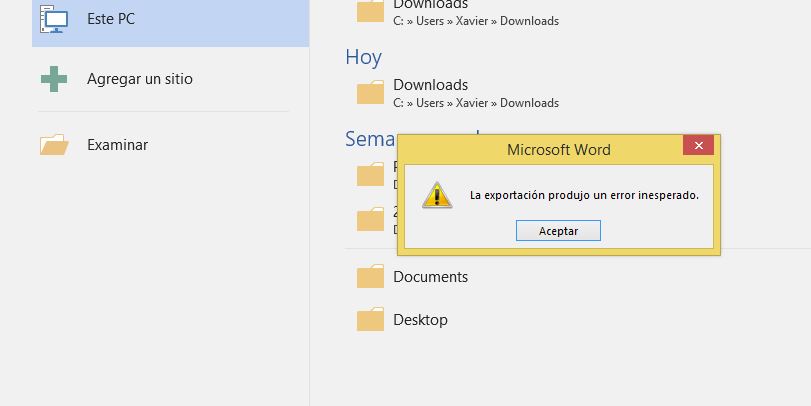This screenshot has height=406, width=811.
Task: Click the Desktop folder icon
Action: [370, 319]
